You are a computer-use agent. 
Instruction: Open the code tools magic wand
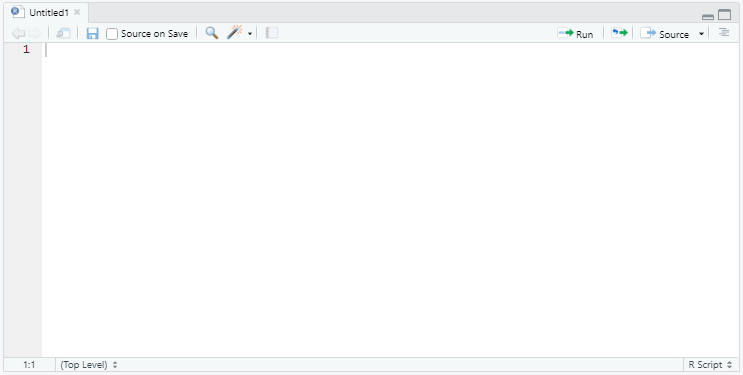click(x=235, y=33)
